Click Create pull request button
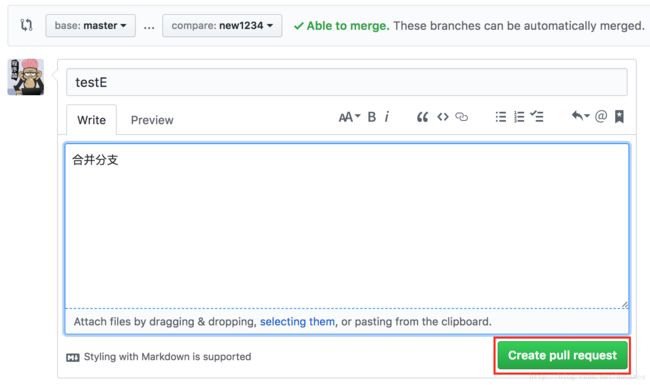 563,355
